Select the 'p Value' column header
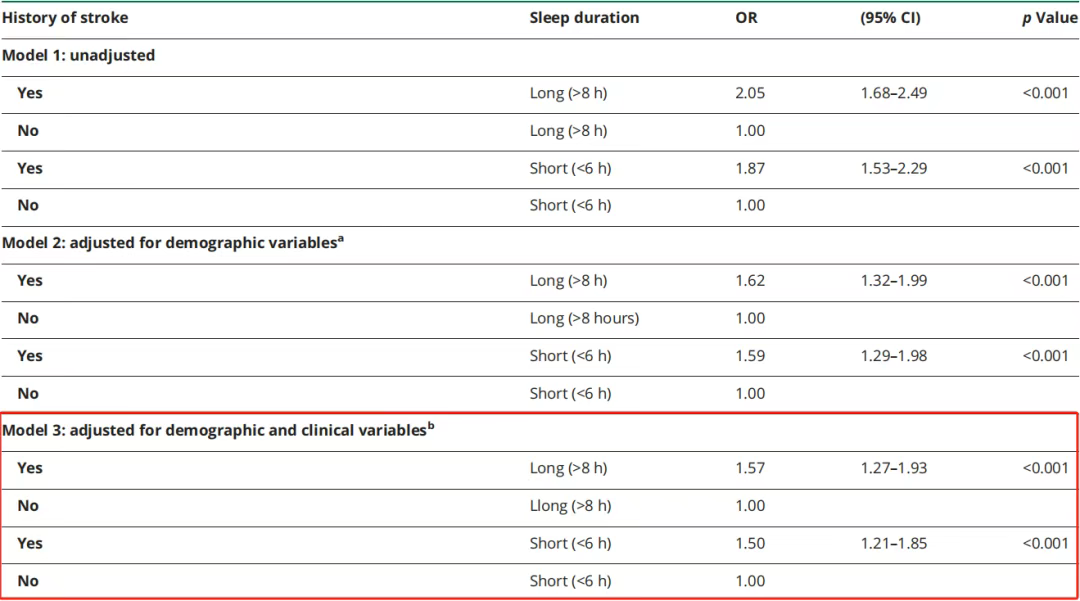Image resolution: width=1080 pixels, height=601 pixels. 1050,18
